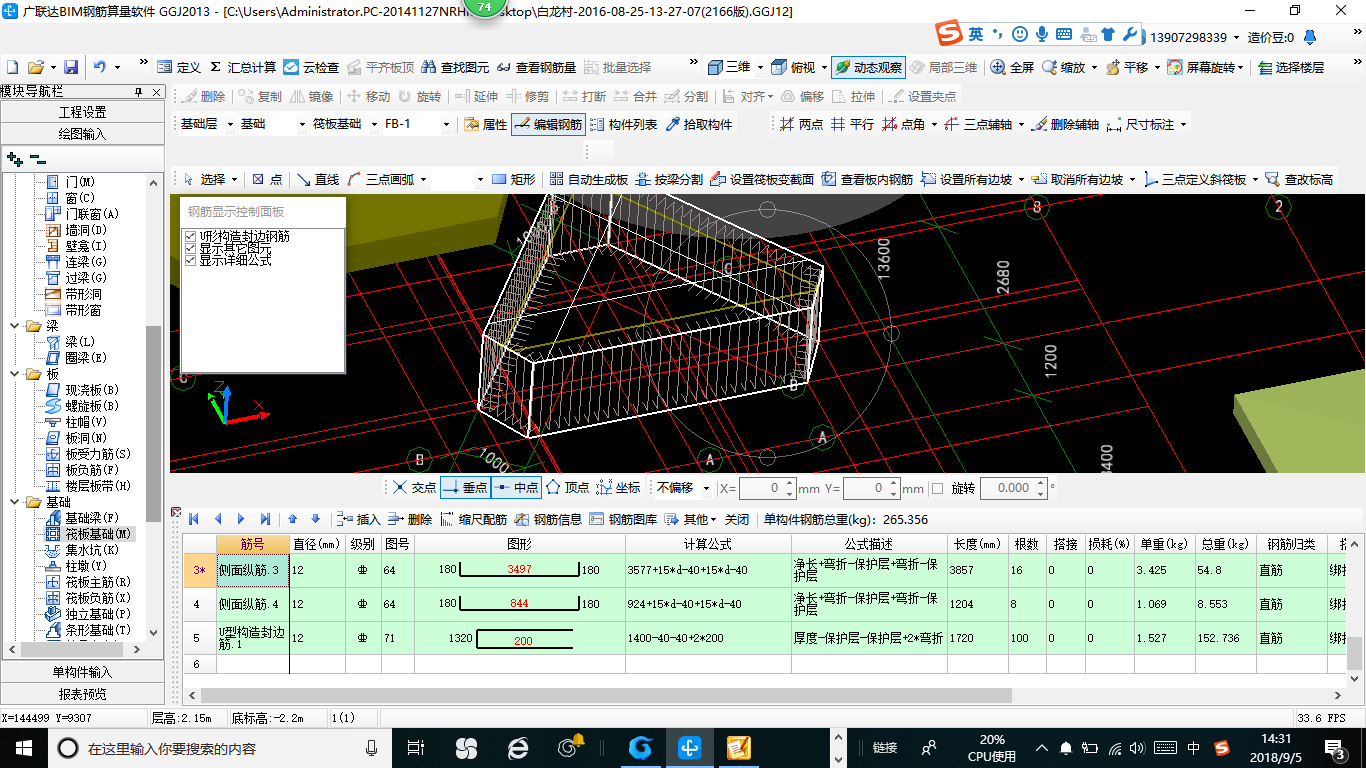Toggle 显示详细公式 checkbox

click(x=190, y=260)
